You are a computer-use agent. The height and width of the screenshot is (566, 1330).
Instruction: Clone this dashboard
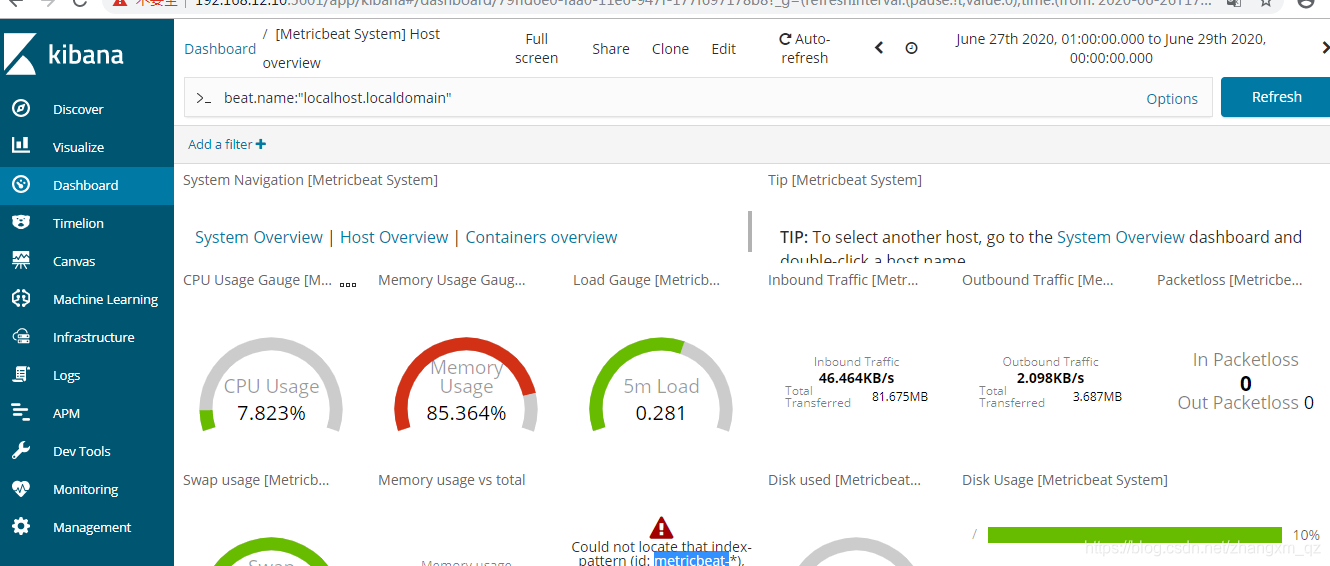670,48
